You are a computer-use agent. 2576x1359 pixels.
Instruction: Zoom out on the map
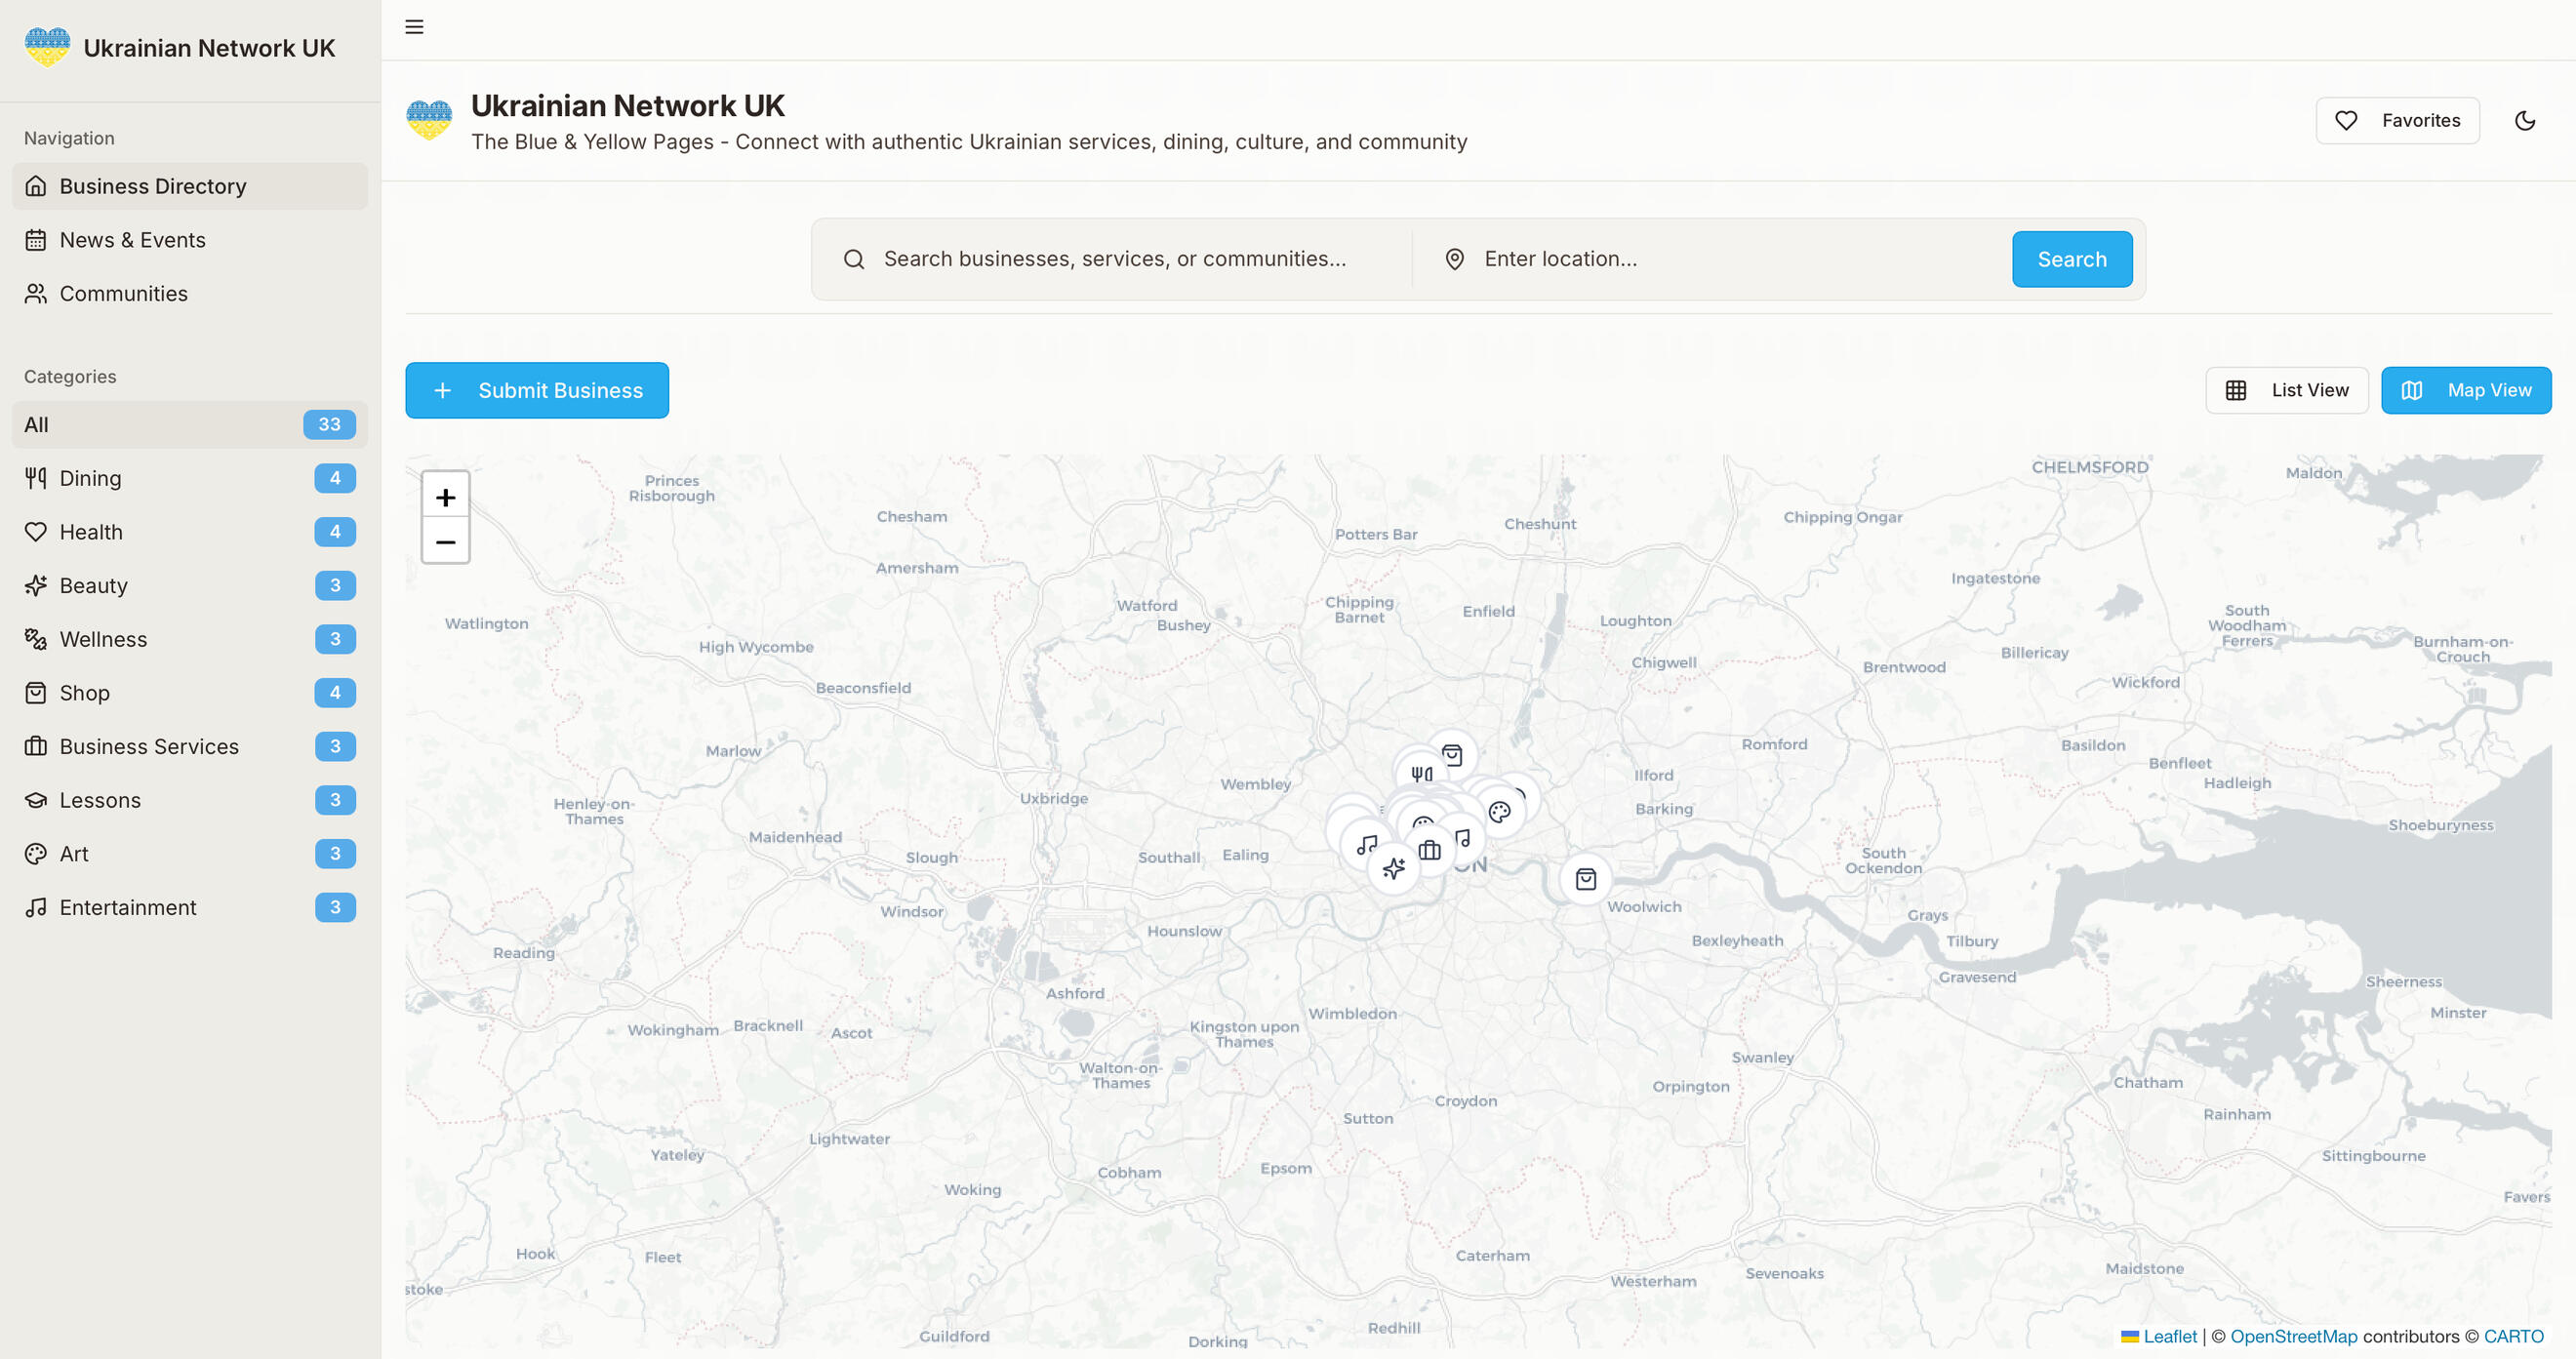tap(445, 541)
